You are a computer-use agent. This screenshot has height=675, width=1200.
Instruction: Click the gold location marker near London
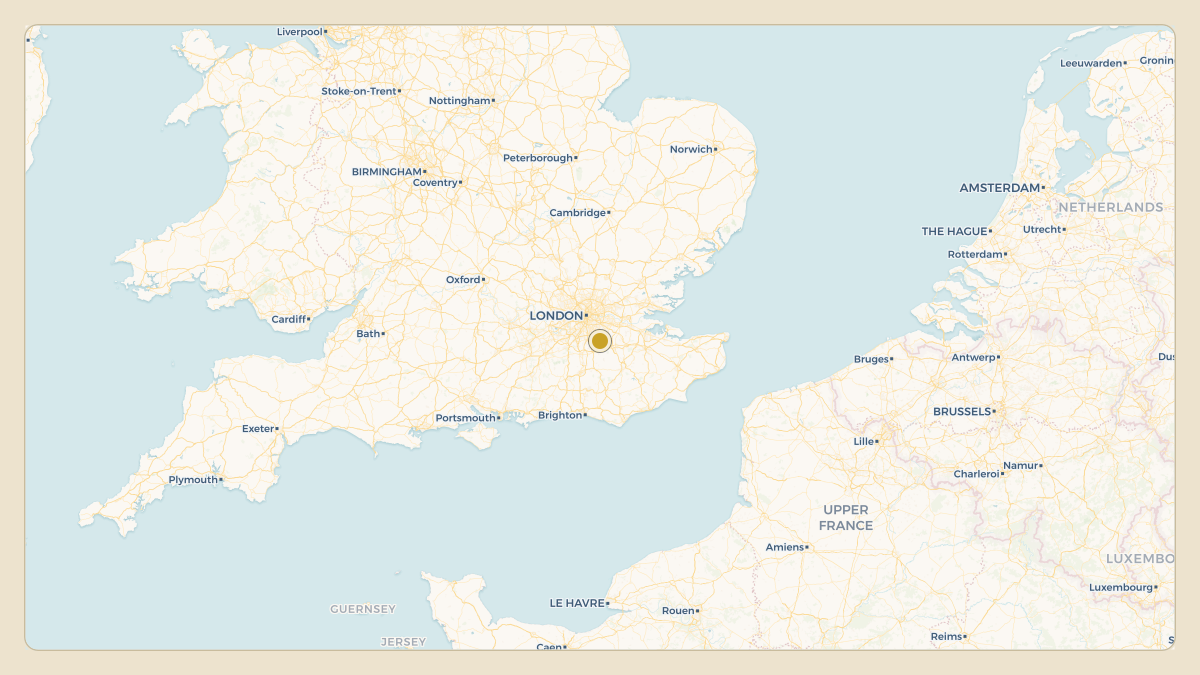click(600, 341)
